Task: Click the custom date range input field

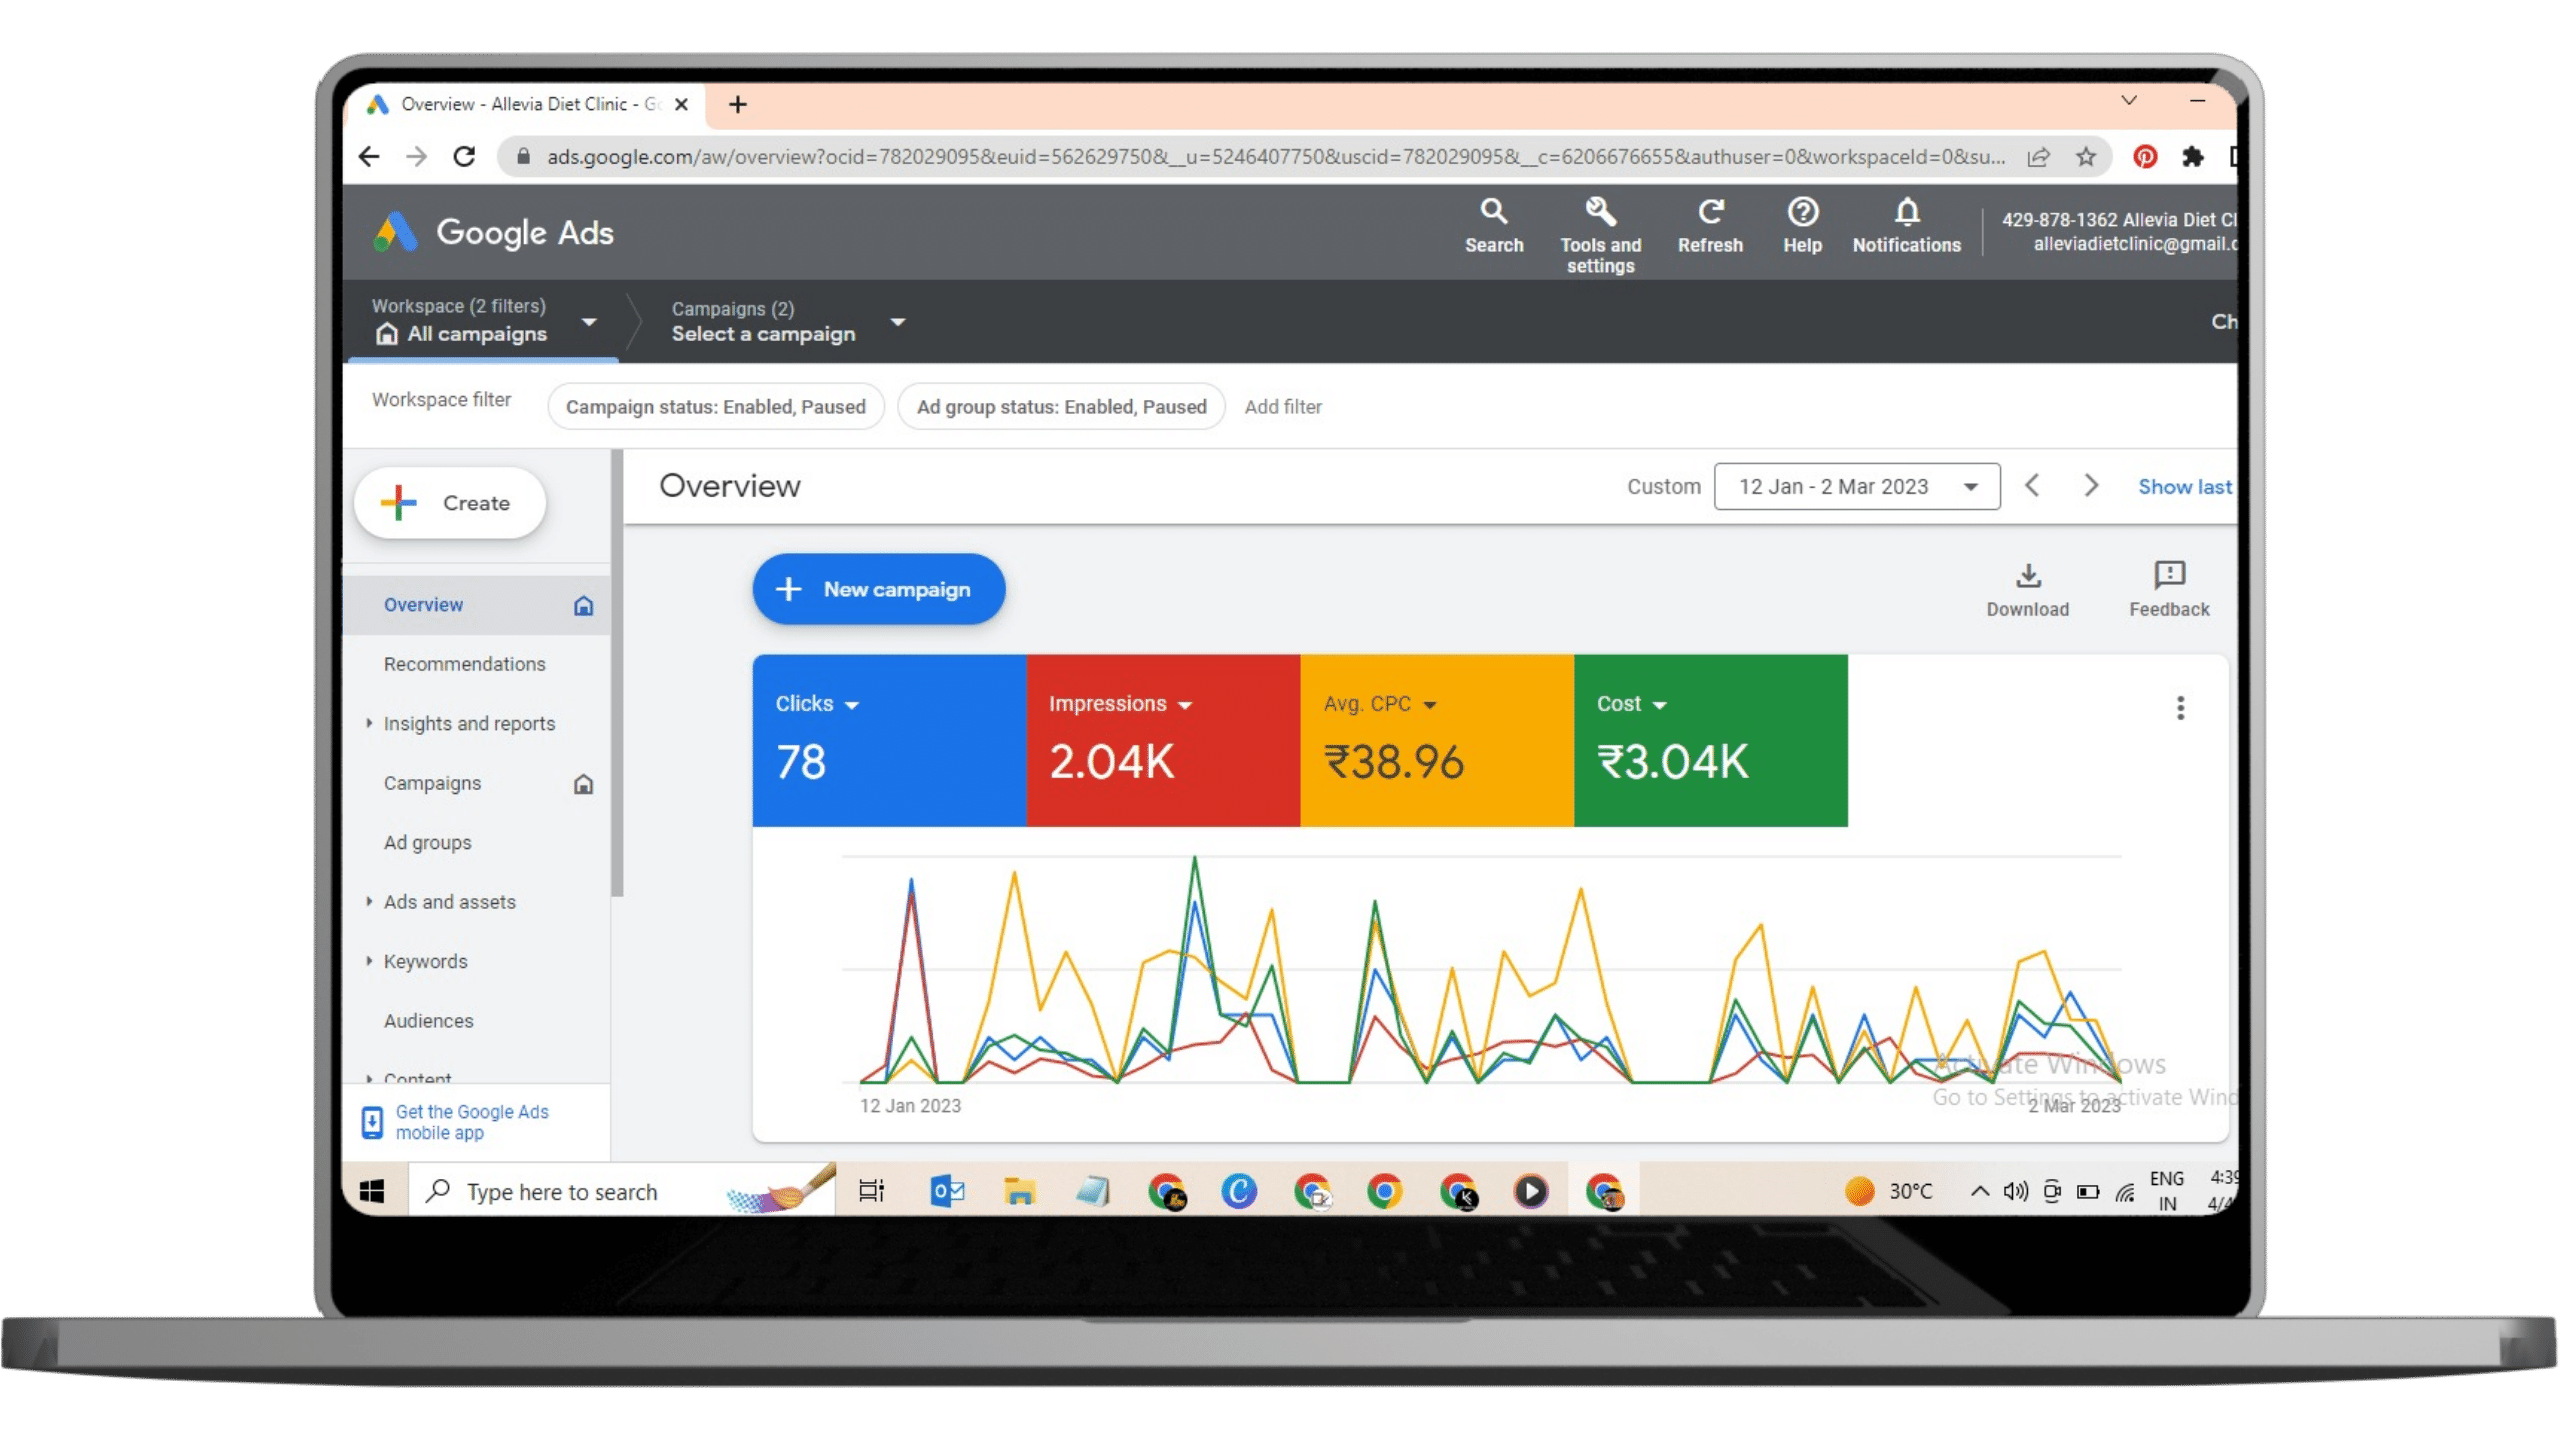Action: [1853, 487]
